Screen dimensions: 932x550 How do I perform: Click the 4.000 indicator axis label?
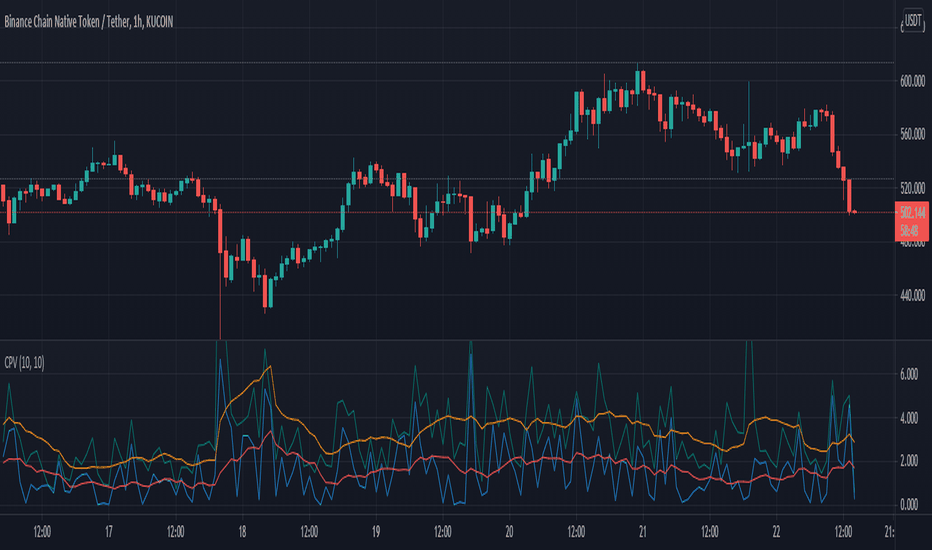(x=909, y=418)
